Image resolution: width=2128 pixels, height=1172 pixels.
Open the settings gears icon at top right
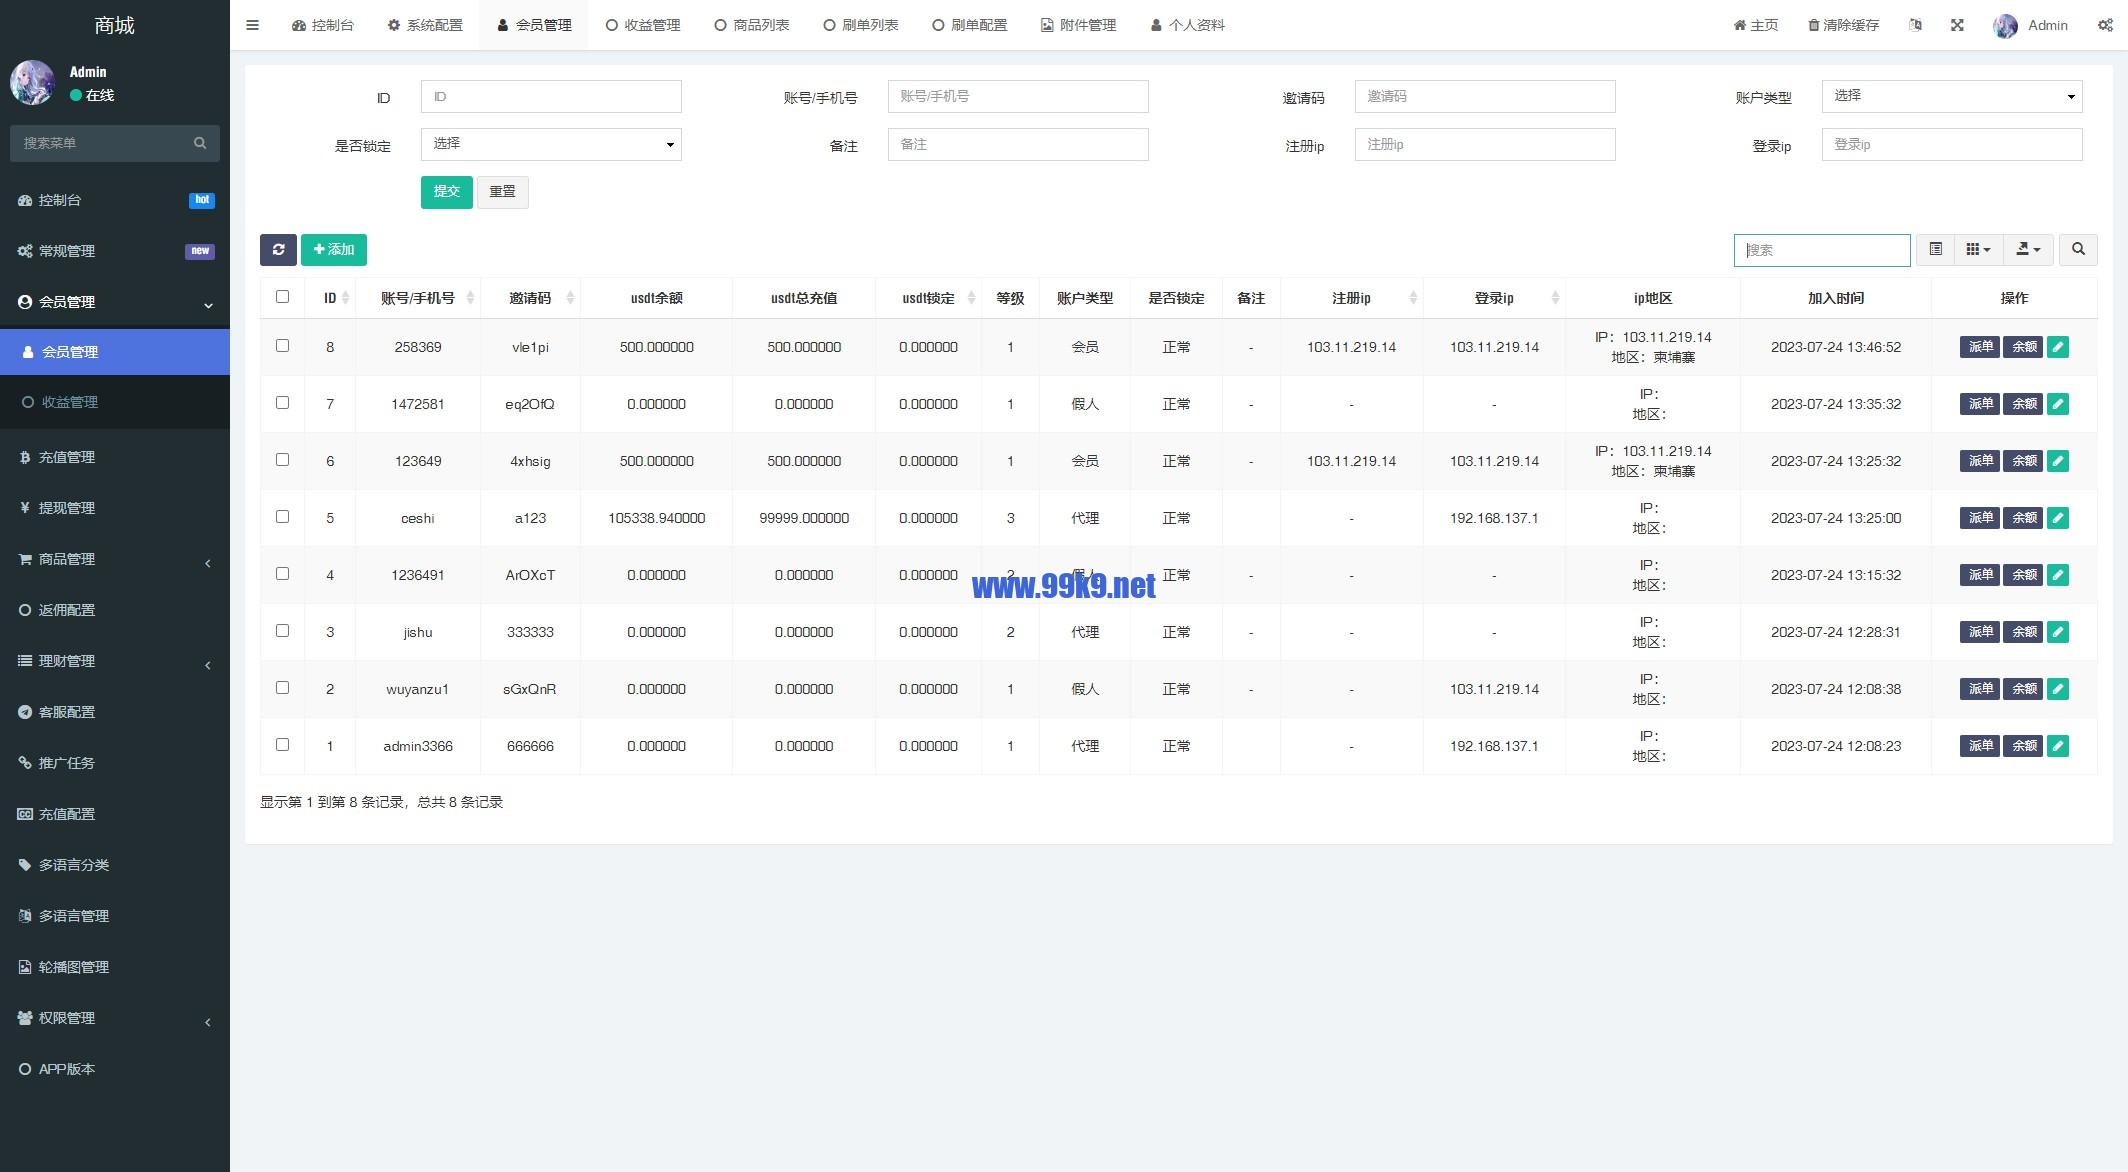(2105, 25)
